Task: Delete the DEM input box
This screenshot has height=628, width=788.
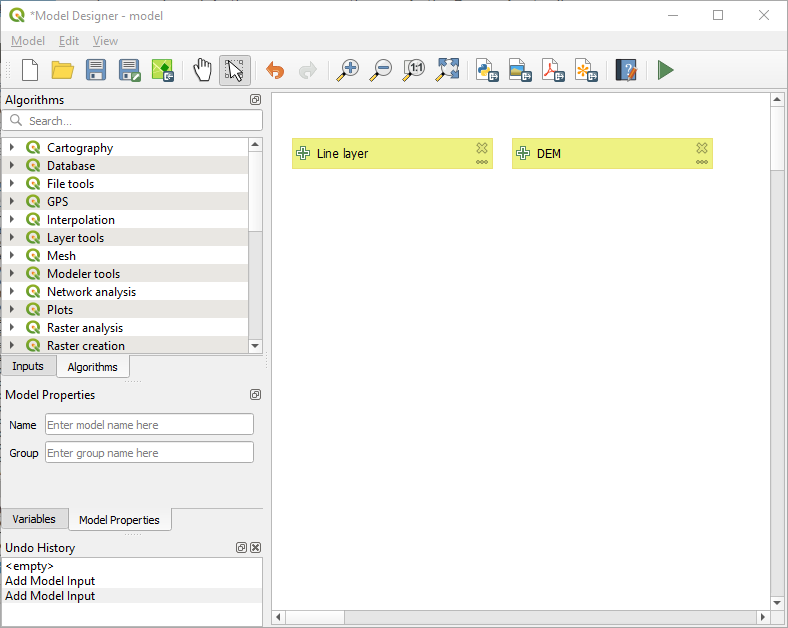Action: [x=702, y=148]
